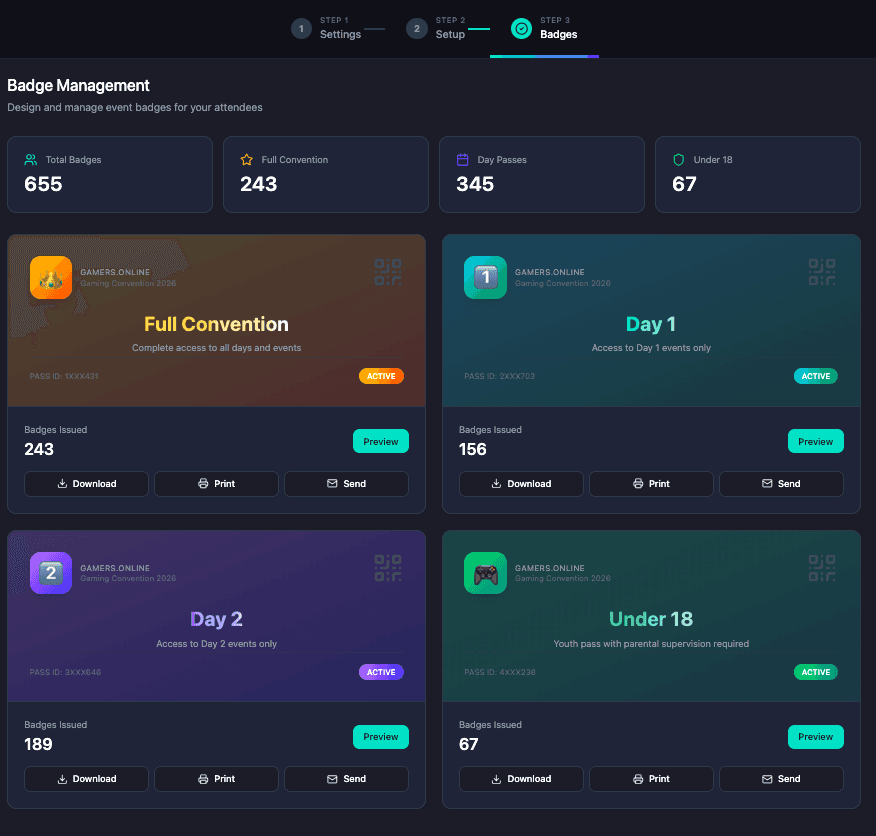Click the Under 18 shield icon
Viewport: 876px width, 836px height.
679,160
